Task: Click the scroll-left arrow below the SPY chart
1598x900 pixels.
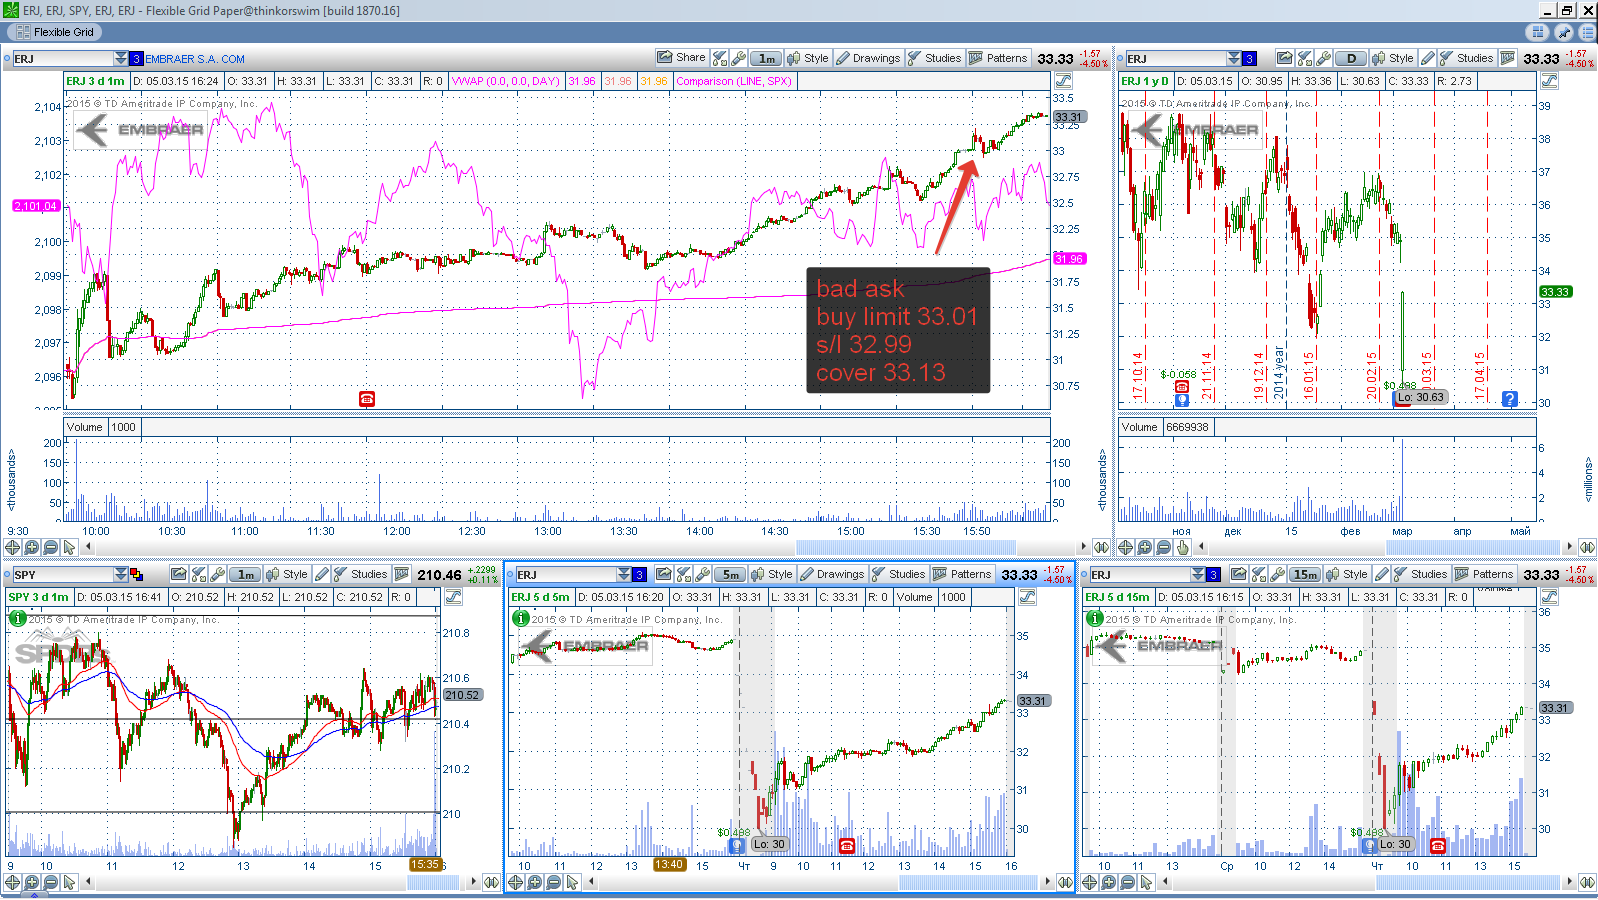Action: click(x=88, y=882)
